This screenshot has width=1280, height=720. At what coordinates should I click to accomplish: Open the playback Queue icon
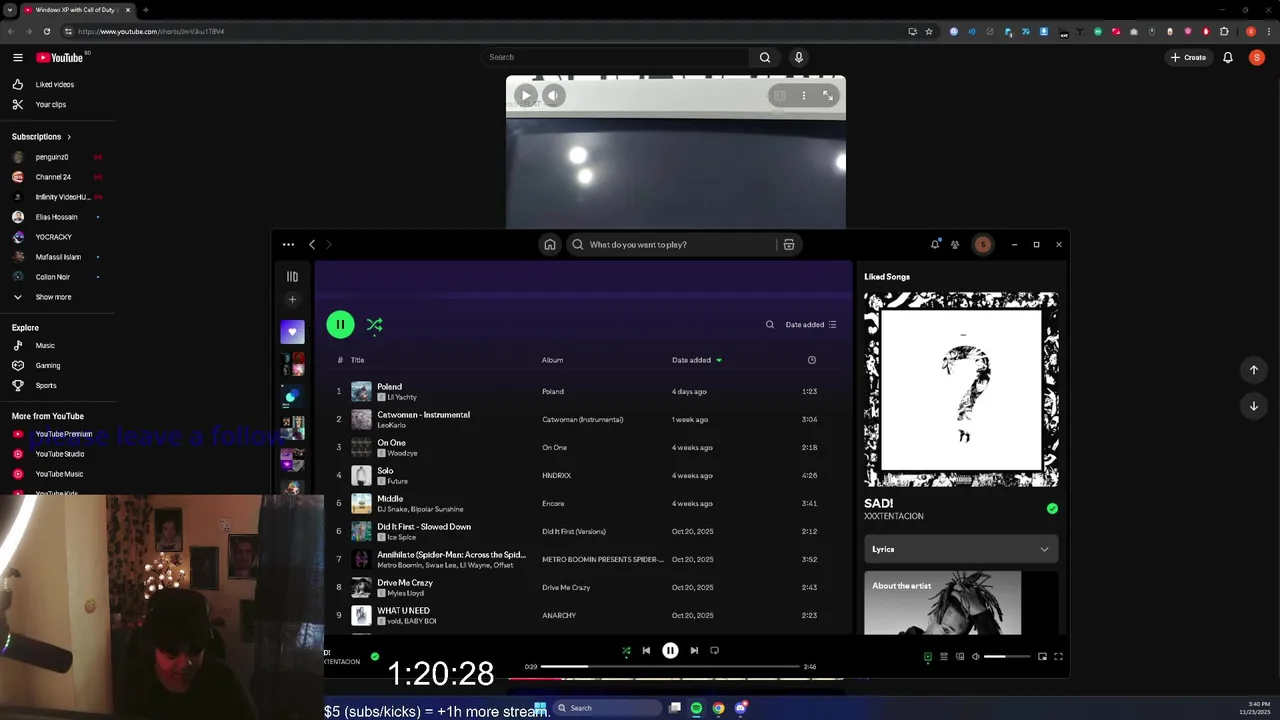point(943,657)
